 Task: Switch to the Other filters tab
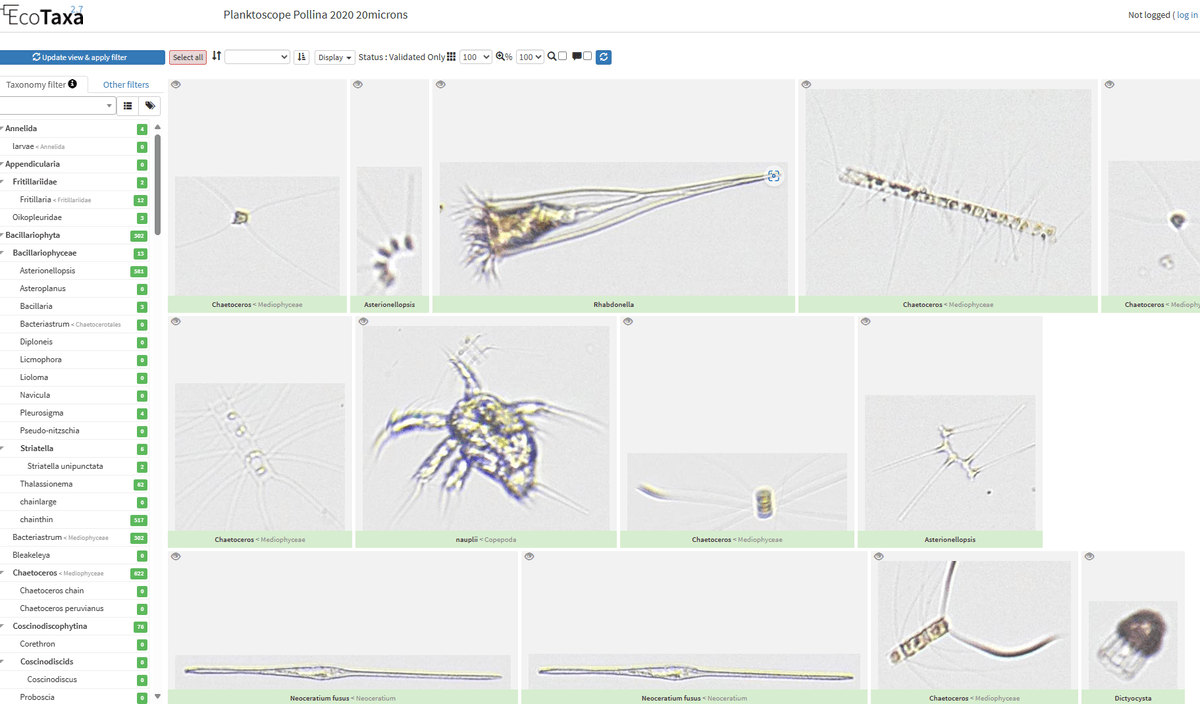click(126, 85)
